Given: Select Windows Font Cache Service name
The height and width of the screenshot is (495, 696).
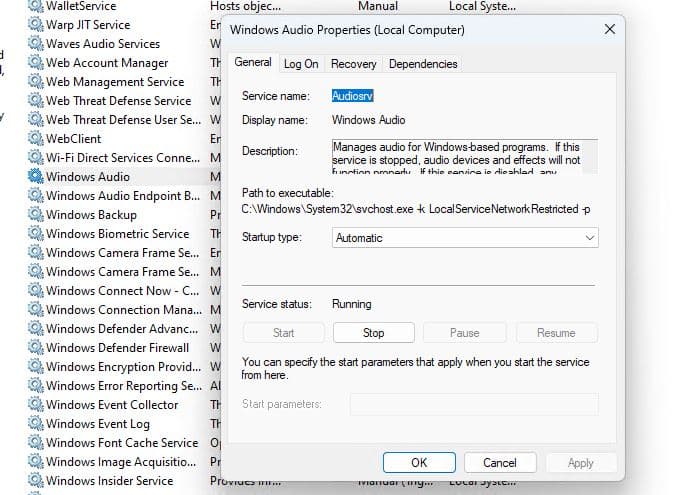Looking at the screenshot, I should coord(122,443).
